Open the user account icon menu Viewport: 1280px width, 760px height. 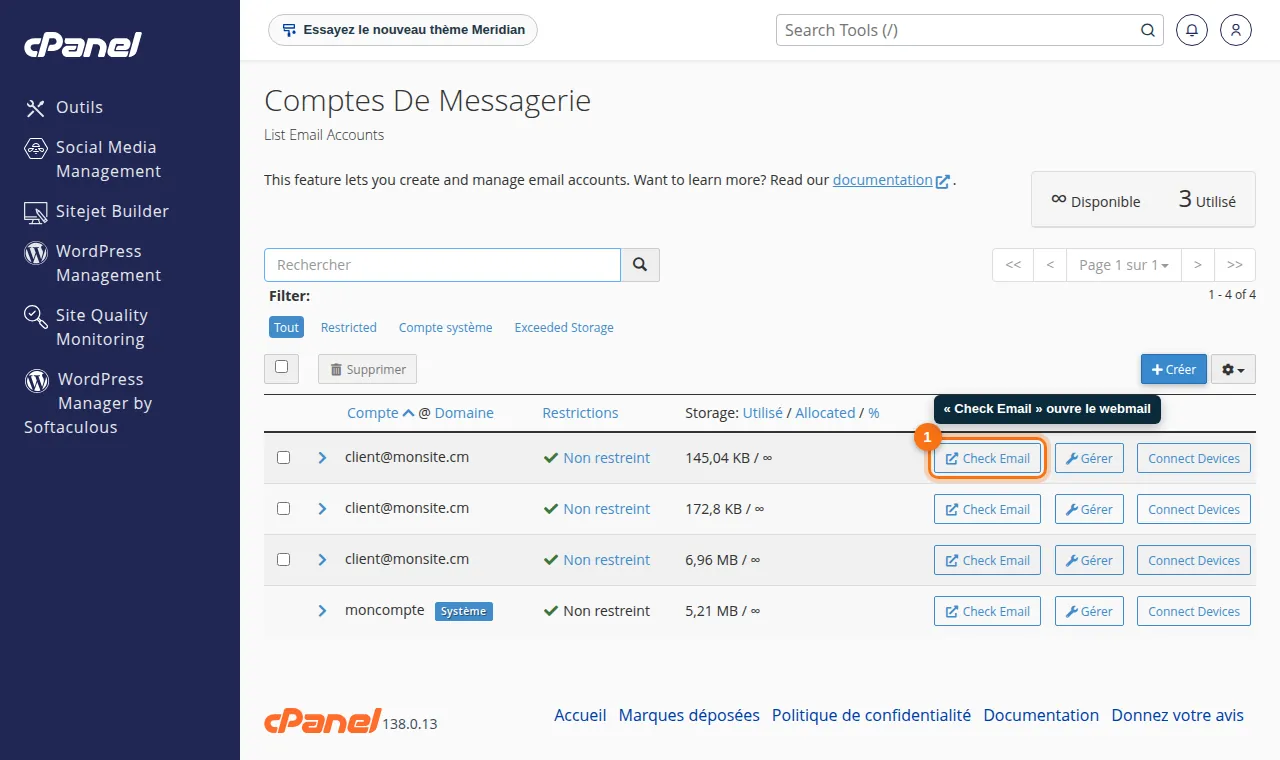[x=1236, y=30]
